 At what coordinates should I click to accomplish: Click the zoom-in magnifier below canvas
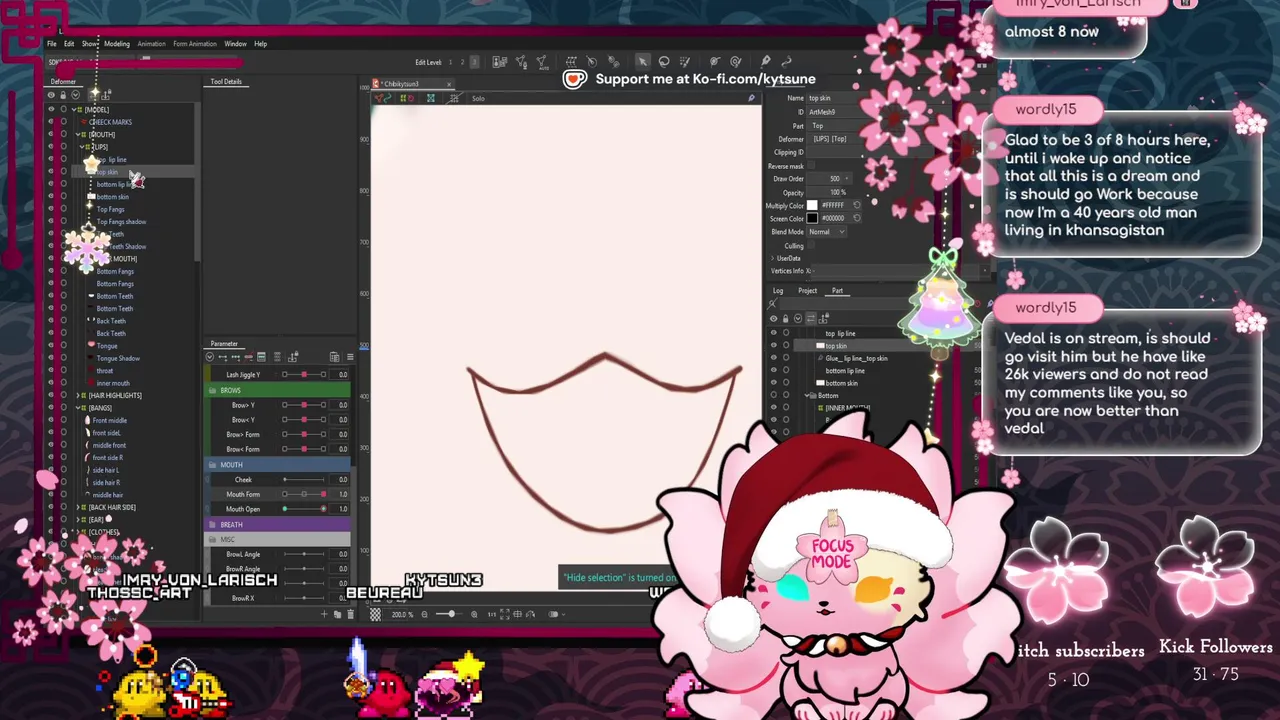tap(474, 614)
